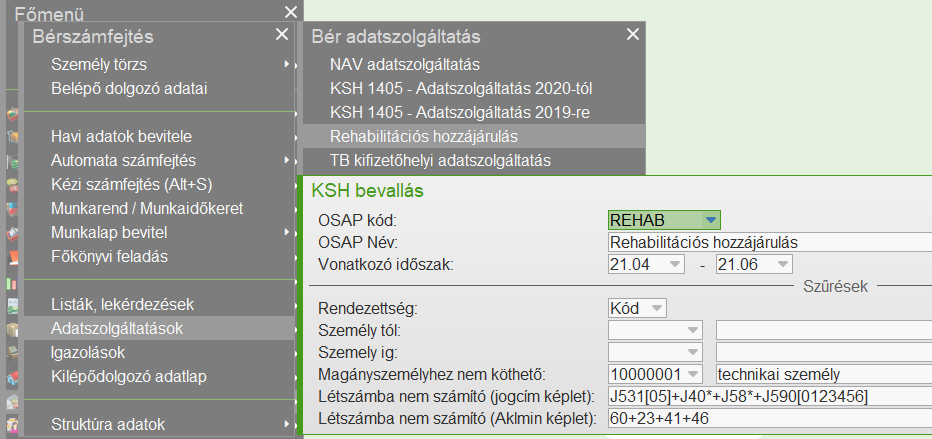Click the house icon in left sidebar

pyautogui.click(x=12, y=378)
